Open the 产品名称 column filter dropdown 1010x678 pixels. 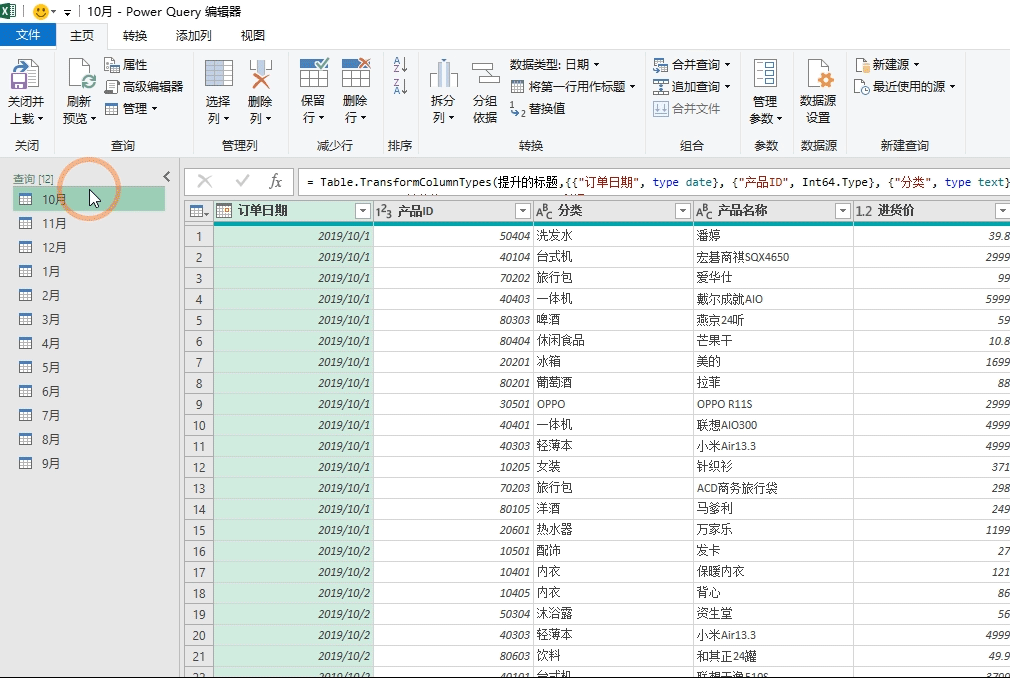click(x=843, y=211)
